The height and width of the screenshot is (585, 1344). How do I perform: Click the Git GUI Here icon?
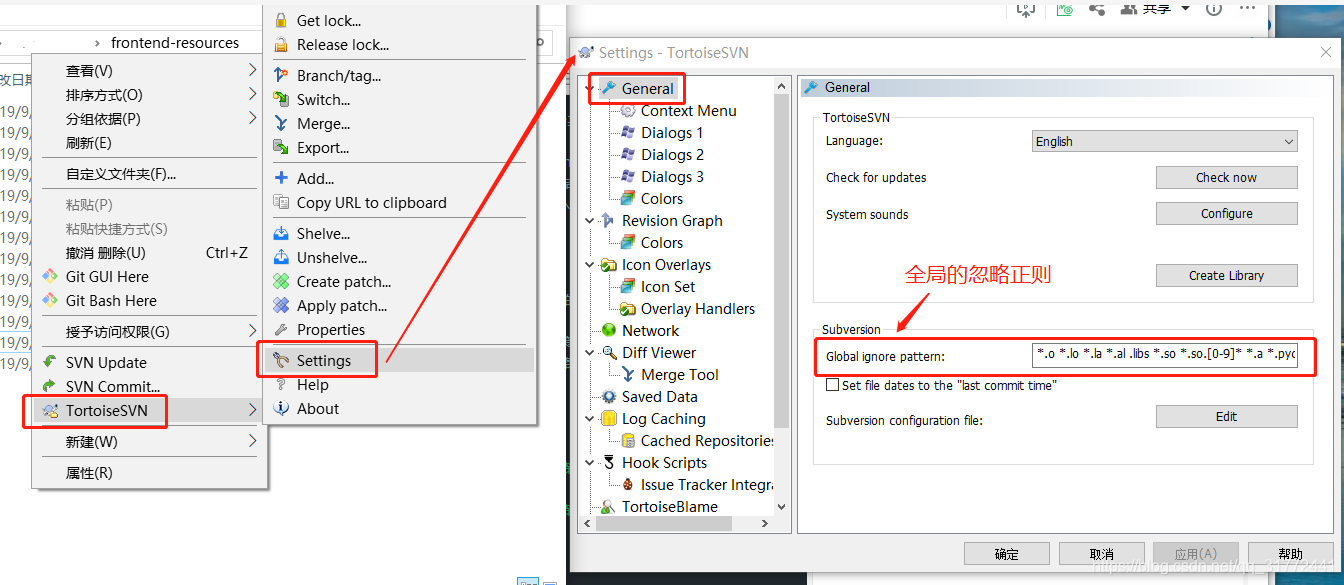pyautogui.click(x=50, y=277)
